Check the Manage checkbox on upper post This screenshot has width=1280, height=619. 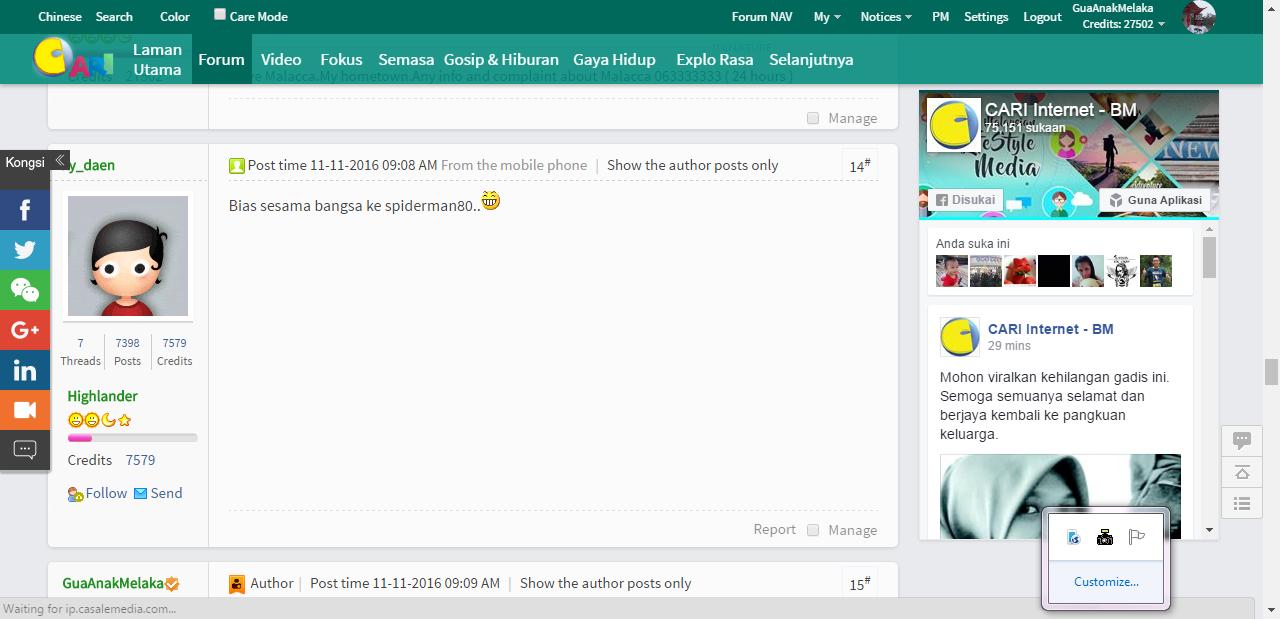pos(813,118)
